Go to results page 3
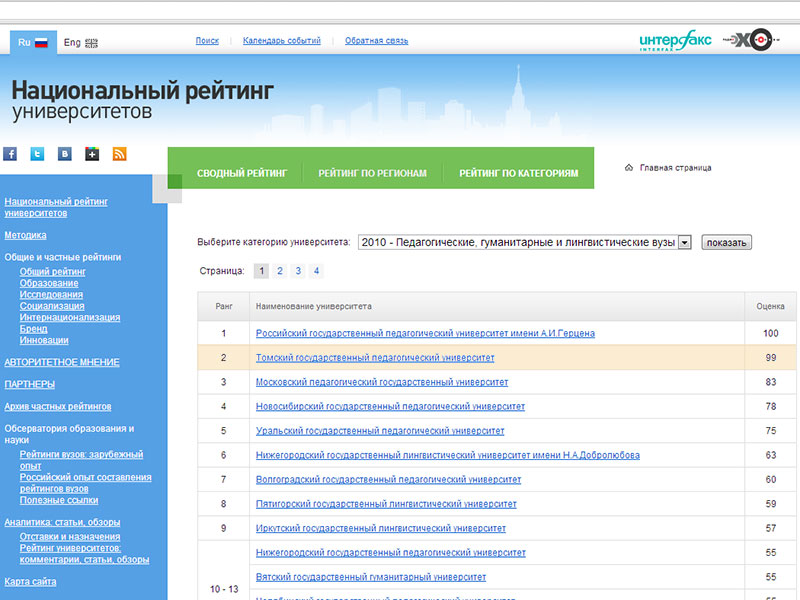 pyautogui.click(x=298, y=271)
